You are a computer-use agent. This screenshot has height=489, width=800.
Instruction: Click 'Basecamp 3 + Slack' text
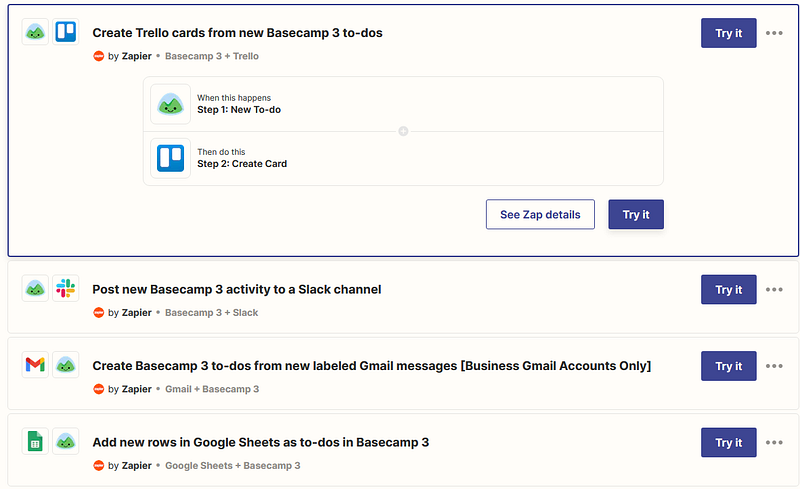[211, 312]
